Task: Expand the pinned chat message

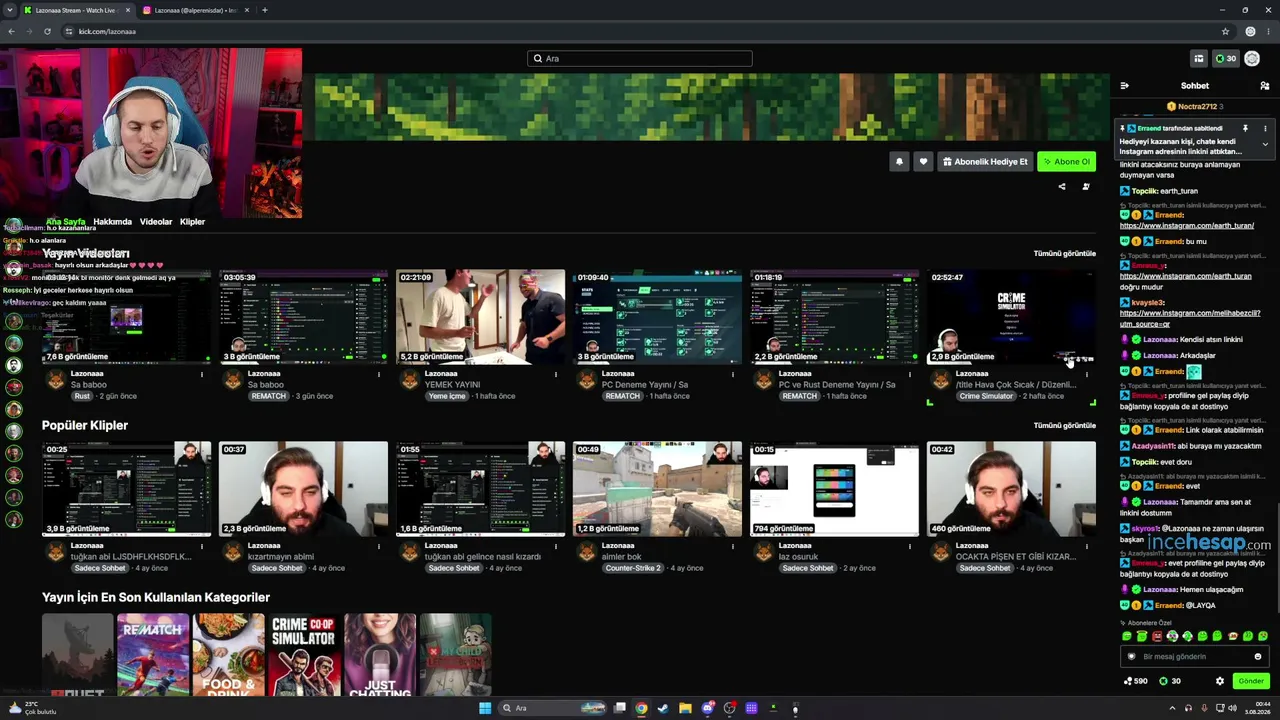Action: 1265,144
